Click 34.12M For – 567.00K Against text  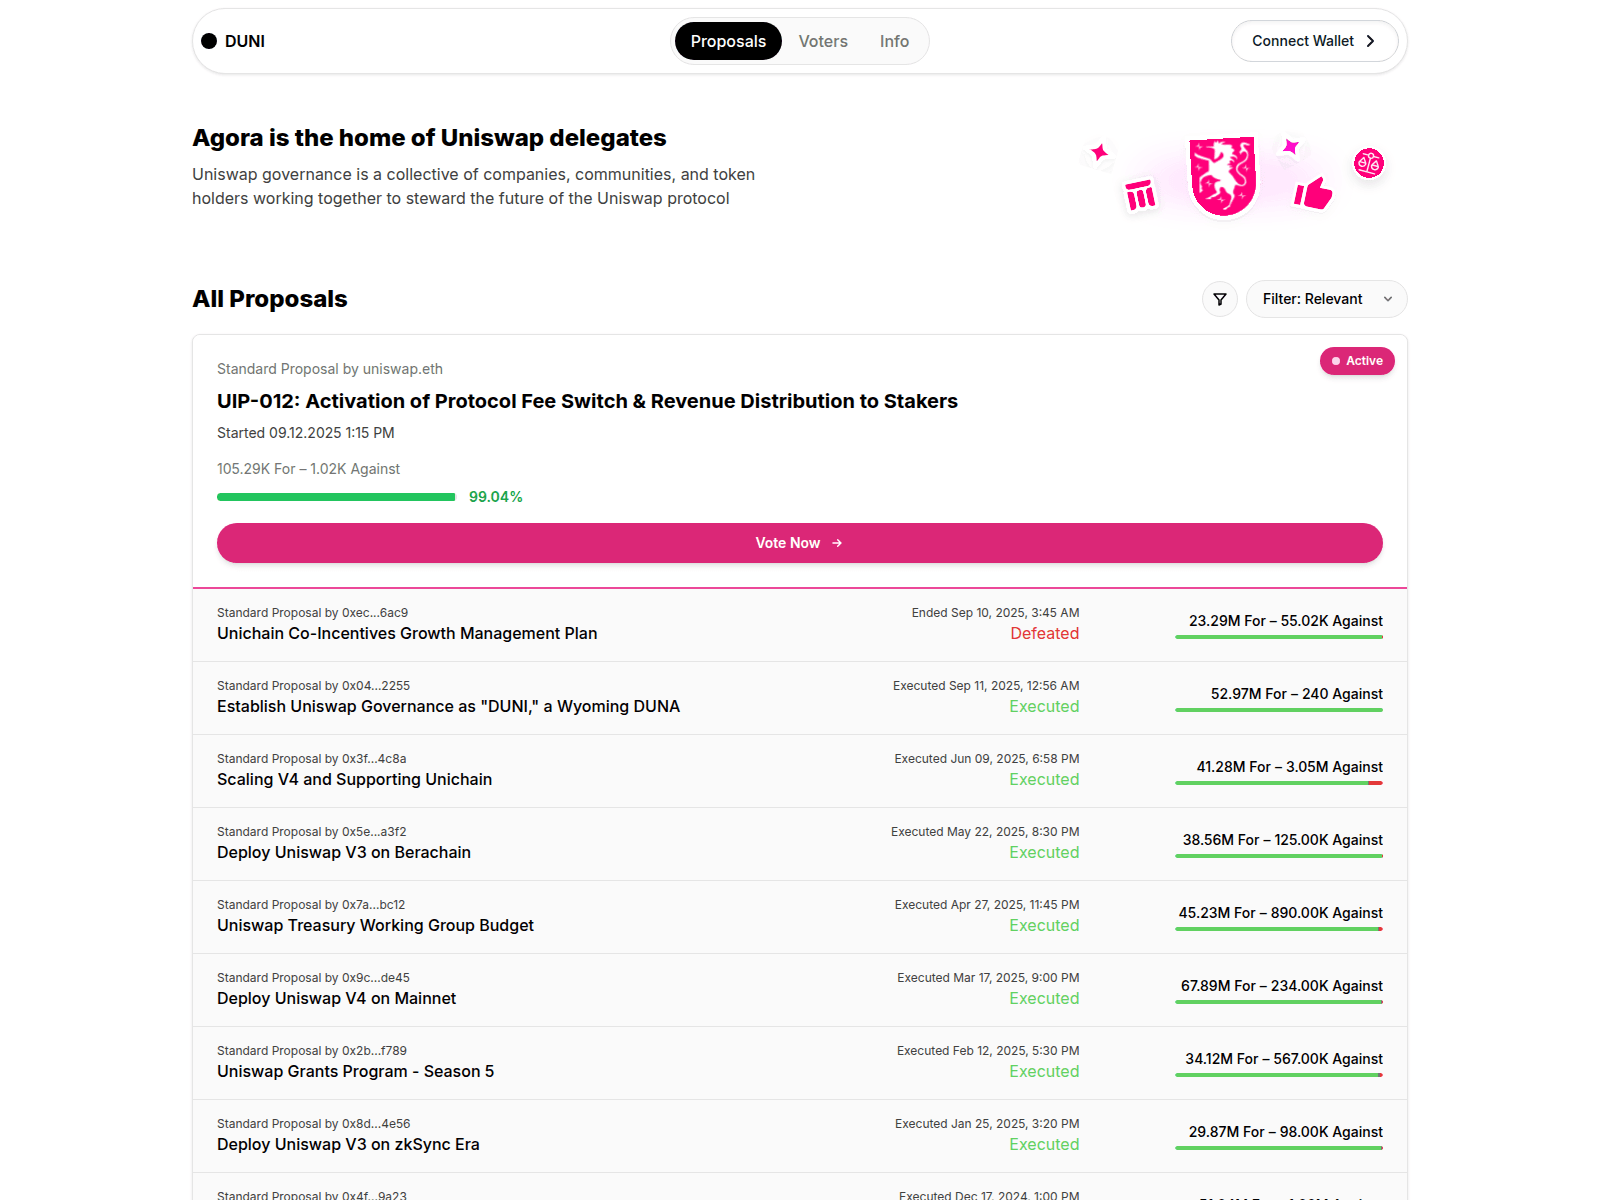[x=1284, y=1059]
